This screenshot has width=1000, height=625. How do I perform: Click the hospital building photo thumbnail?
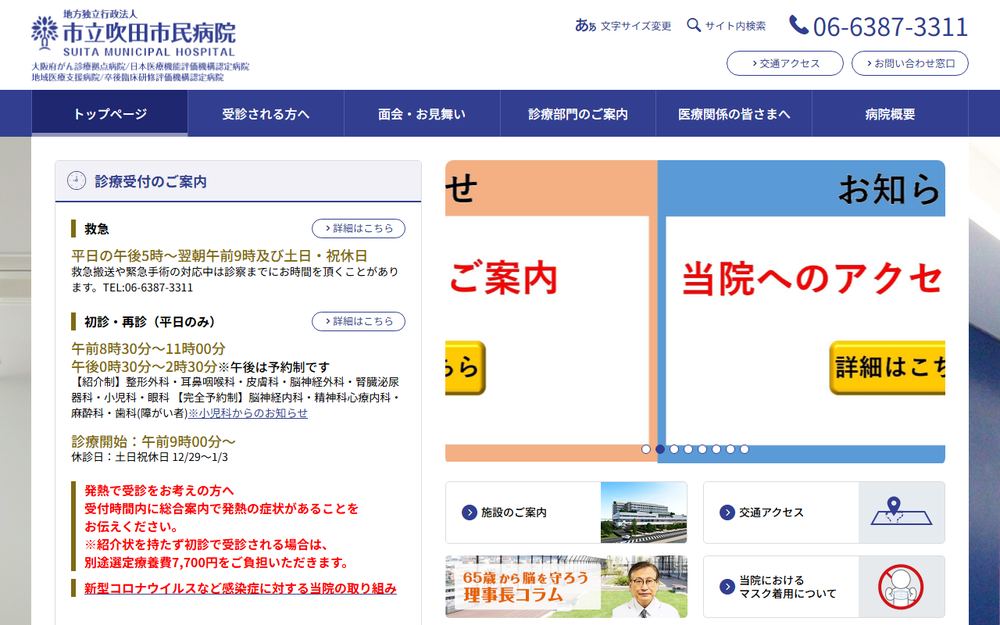(643, 512)
